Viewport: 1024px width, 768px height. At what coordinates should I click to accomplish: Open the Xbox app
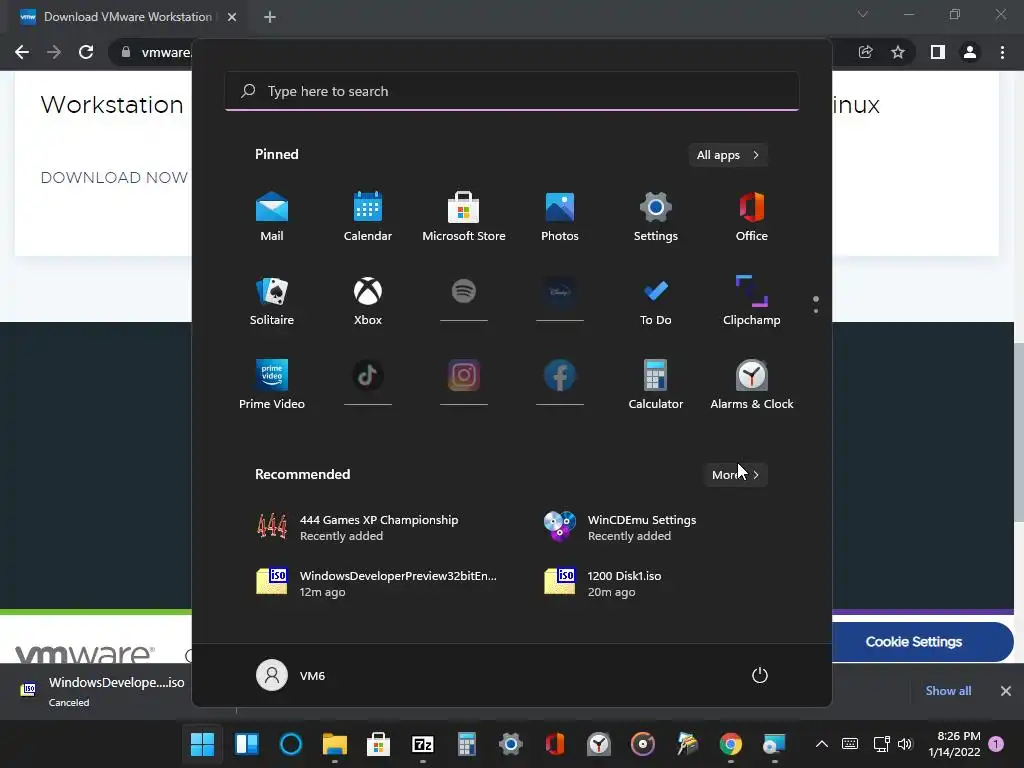368,300
